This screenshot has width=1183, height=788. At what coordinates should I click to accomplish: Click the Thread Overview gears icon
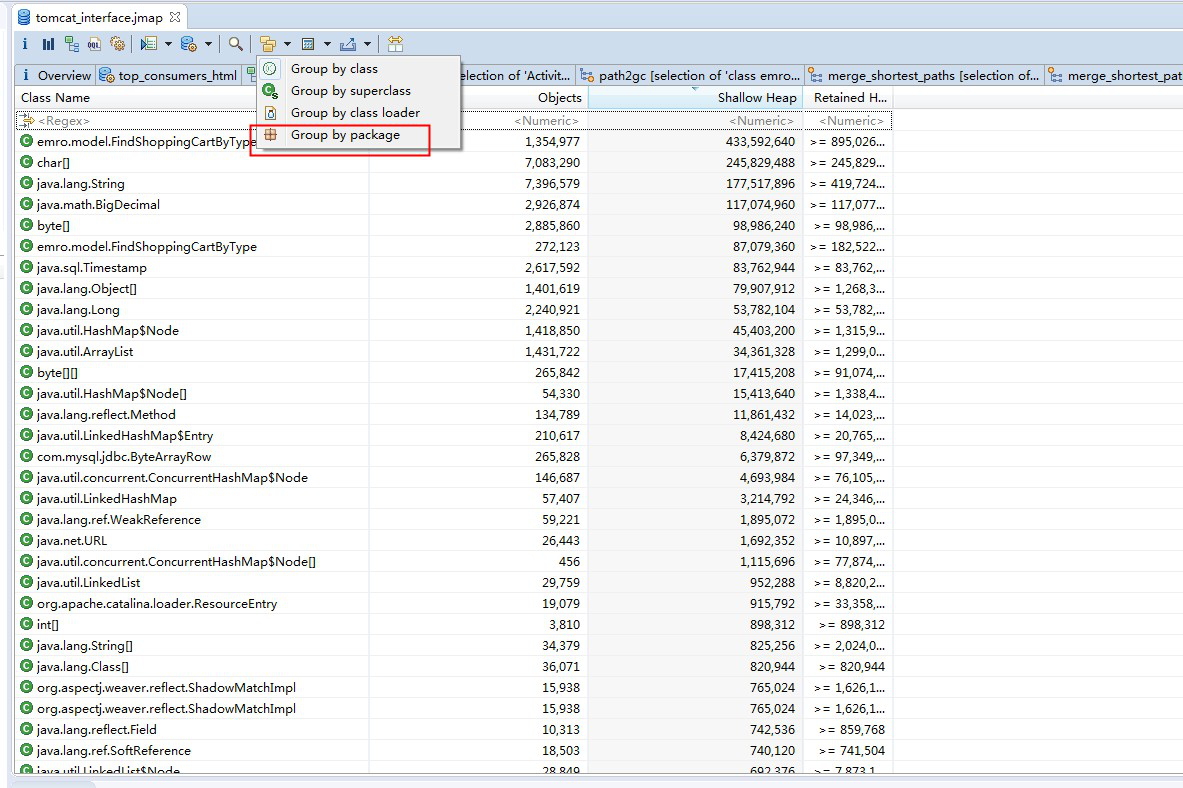click(118, 44)
